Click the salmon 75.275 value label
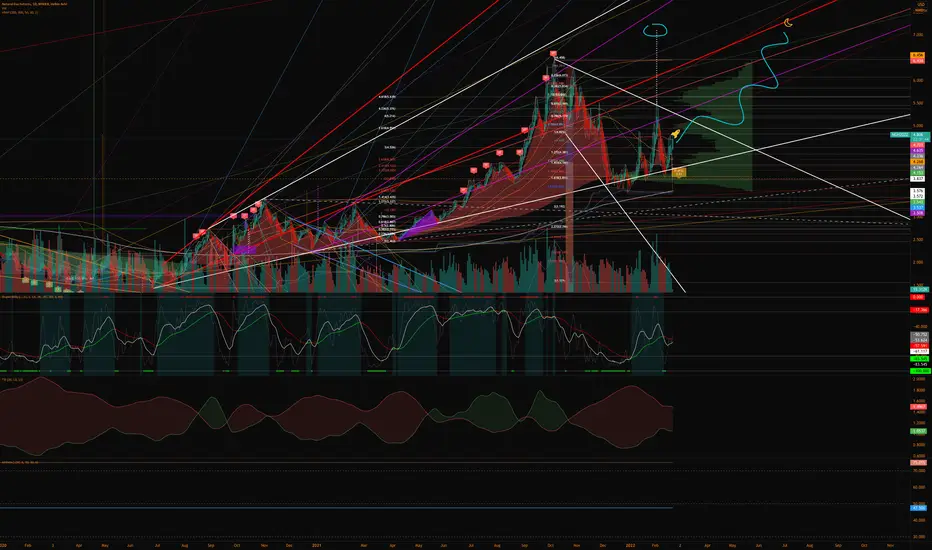The height and width of the screenshot is (550, 932). pos(918,462)
